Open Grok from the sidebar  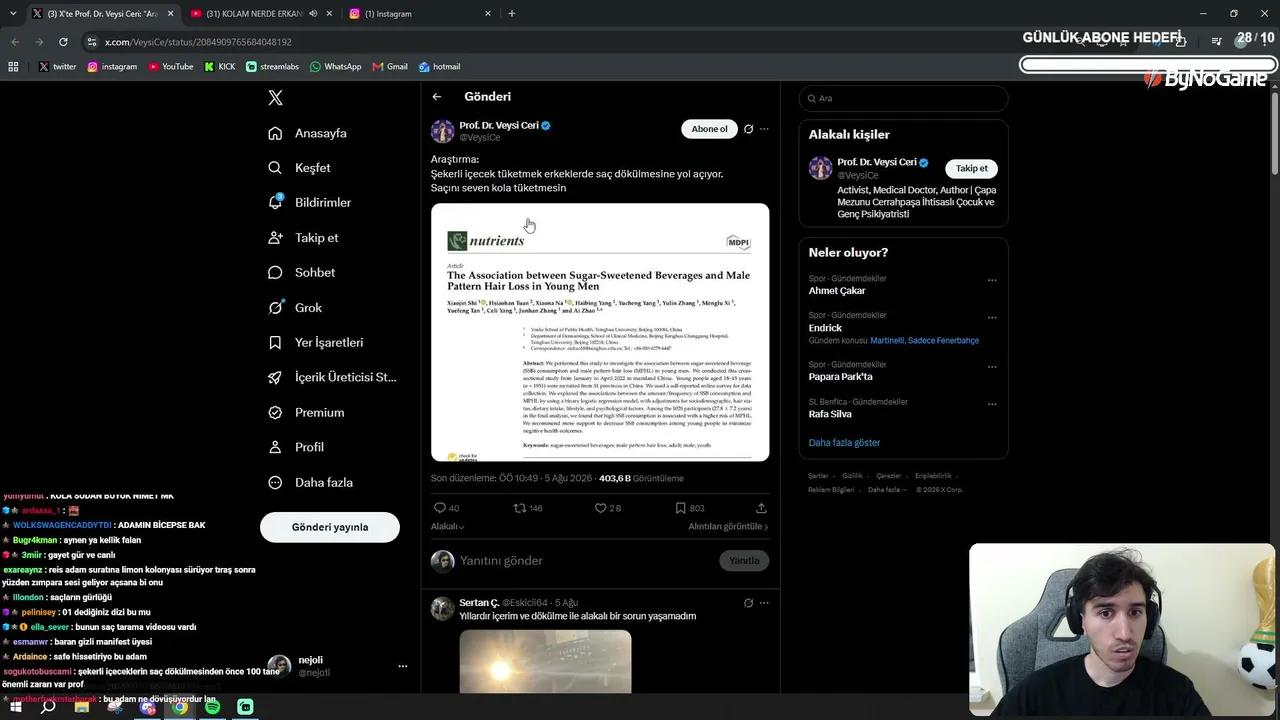295,307
